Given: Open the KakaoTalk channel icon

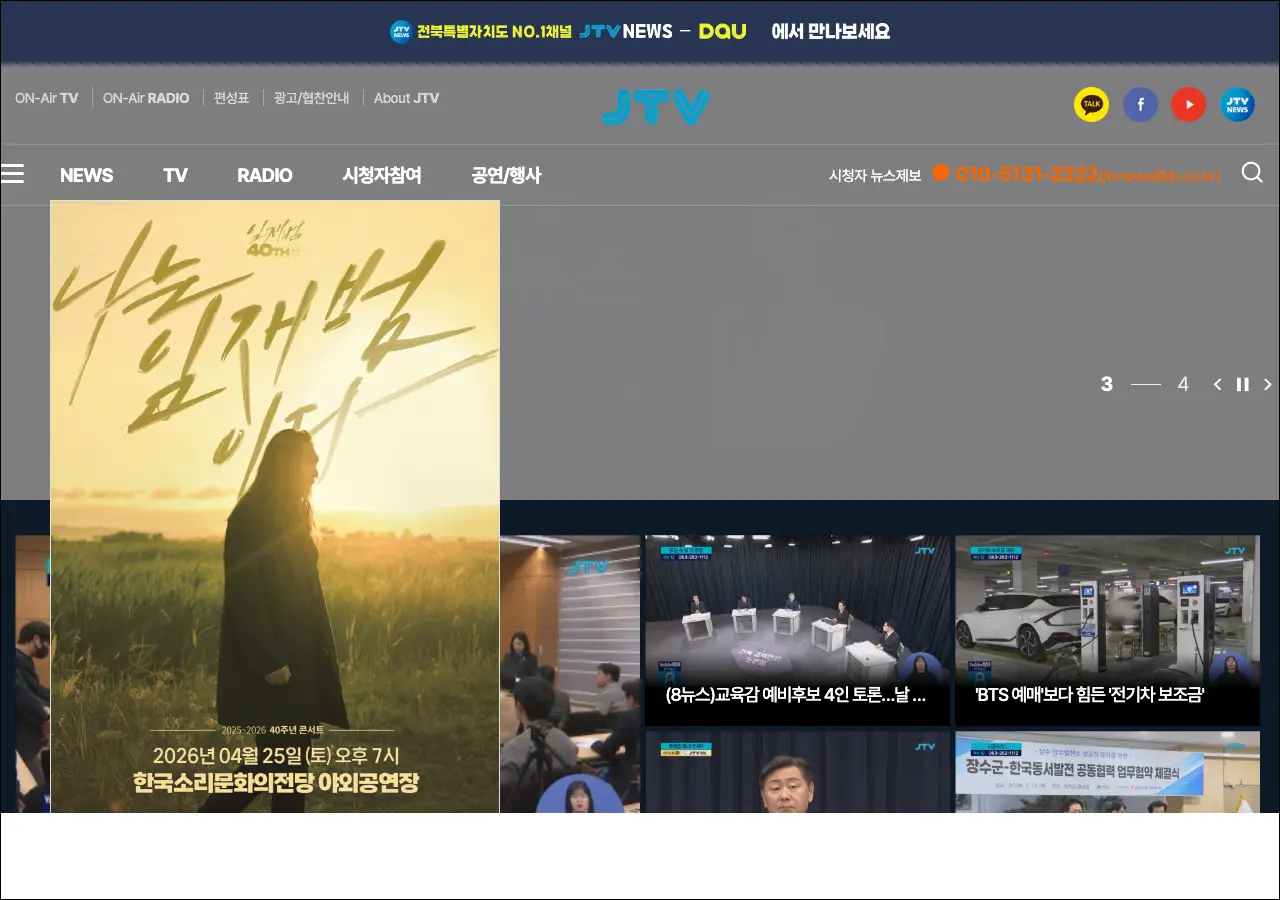Looking at the screenshot, I should pyautogui.click(x=1091, y=104).
